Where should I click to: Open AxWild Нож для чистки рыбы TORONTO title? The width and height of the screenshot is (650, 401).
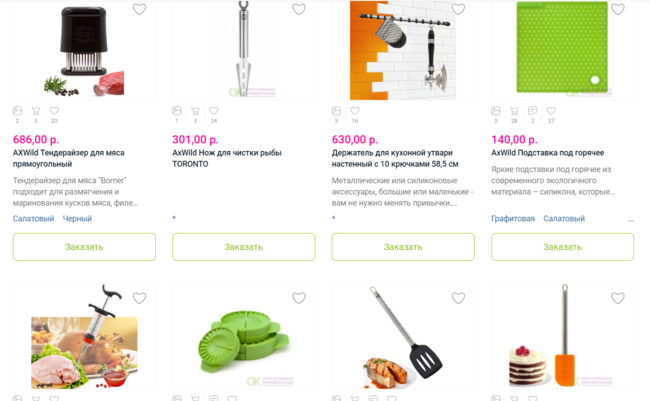[227, 158]
